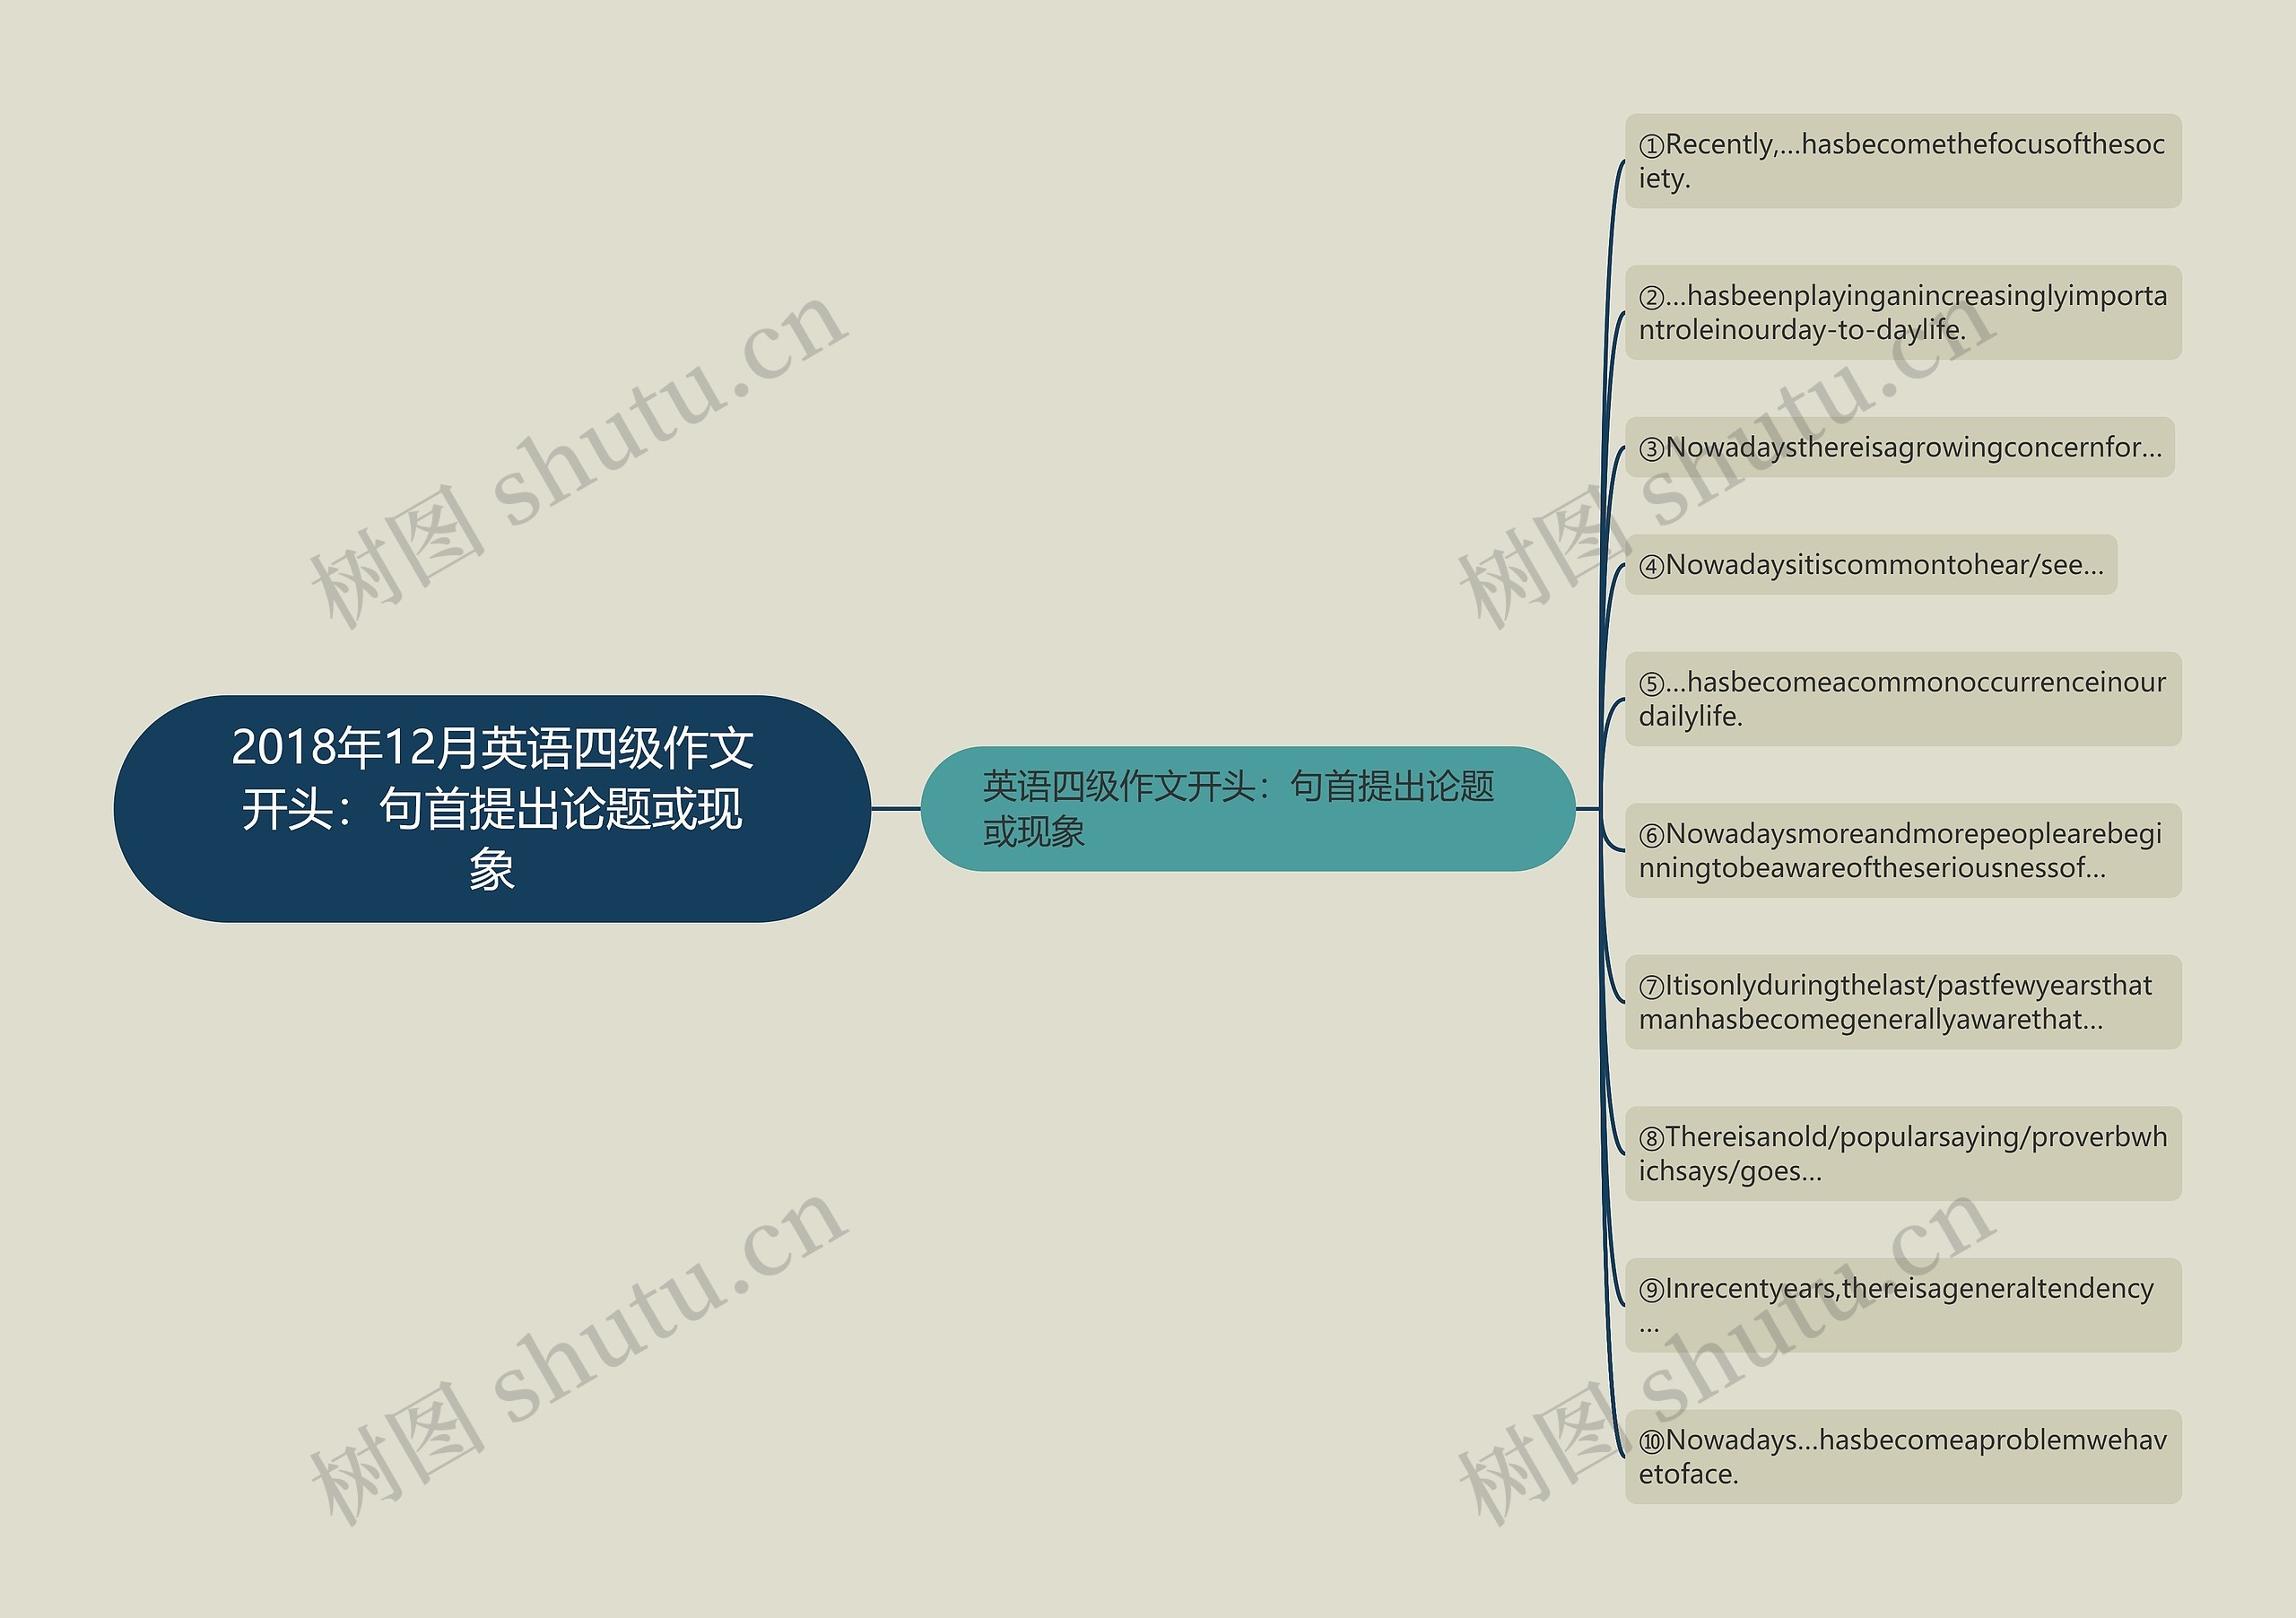Select node ① Recently has become the focus

(1902, 161)
